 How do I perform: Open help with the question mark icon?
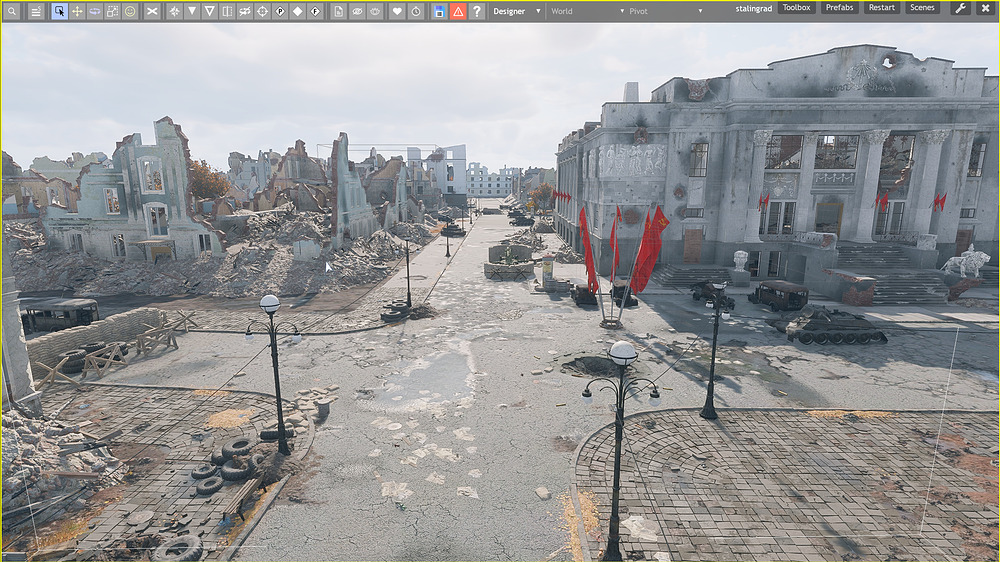click(x=476, y=11)
